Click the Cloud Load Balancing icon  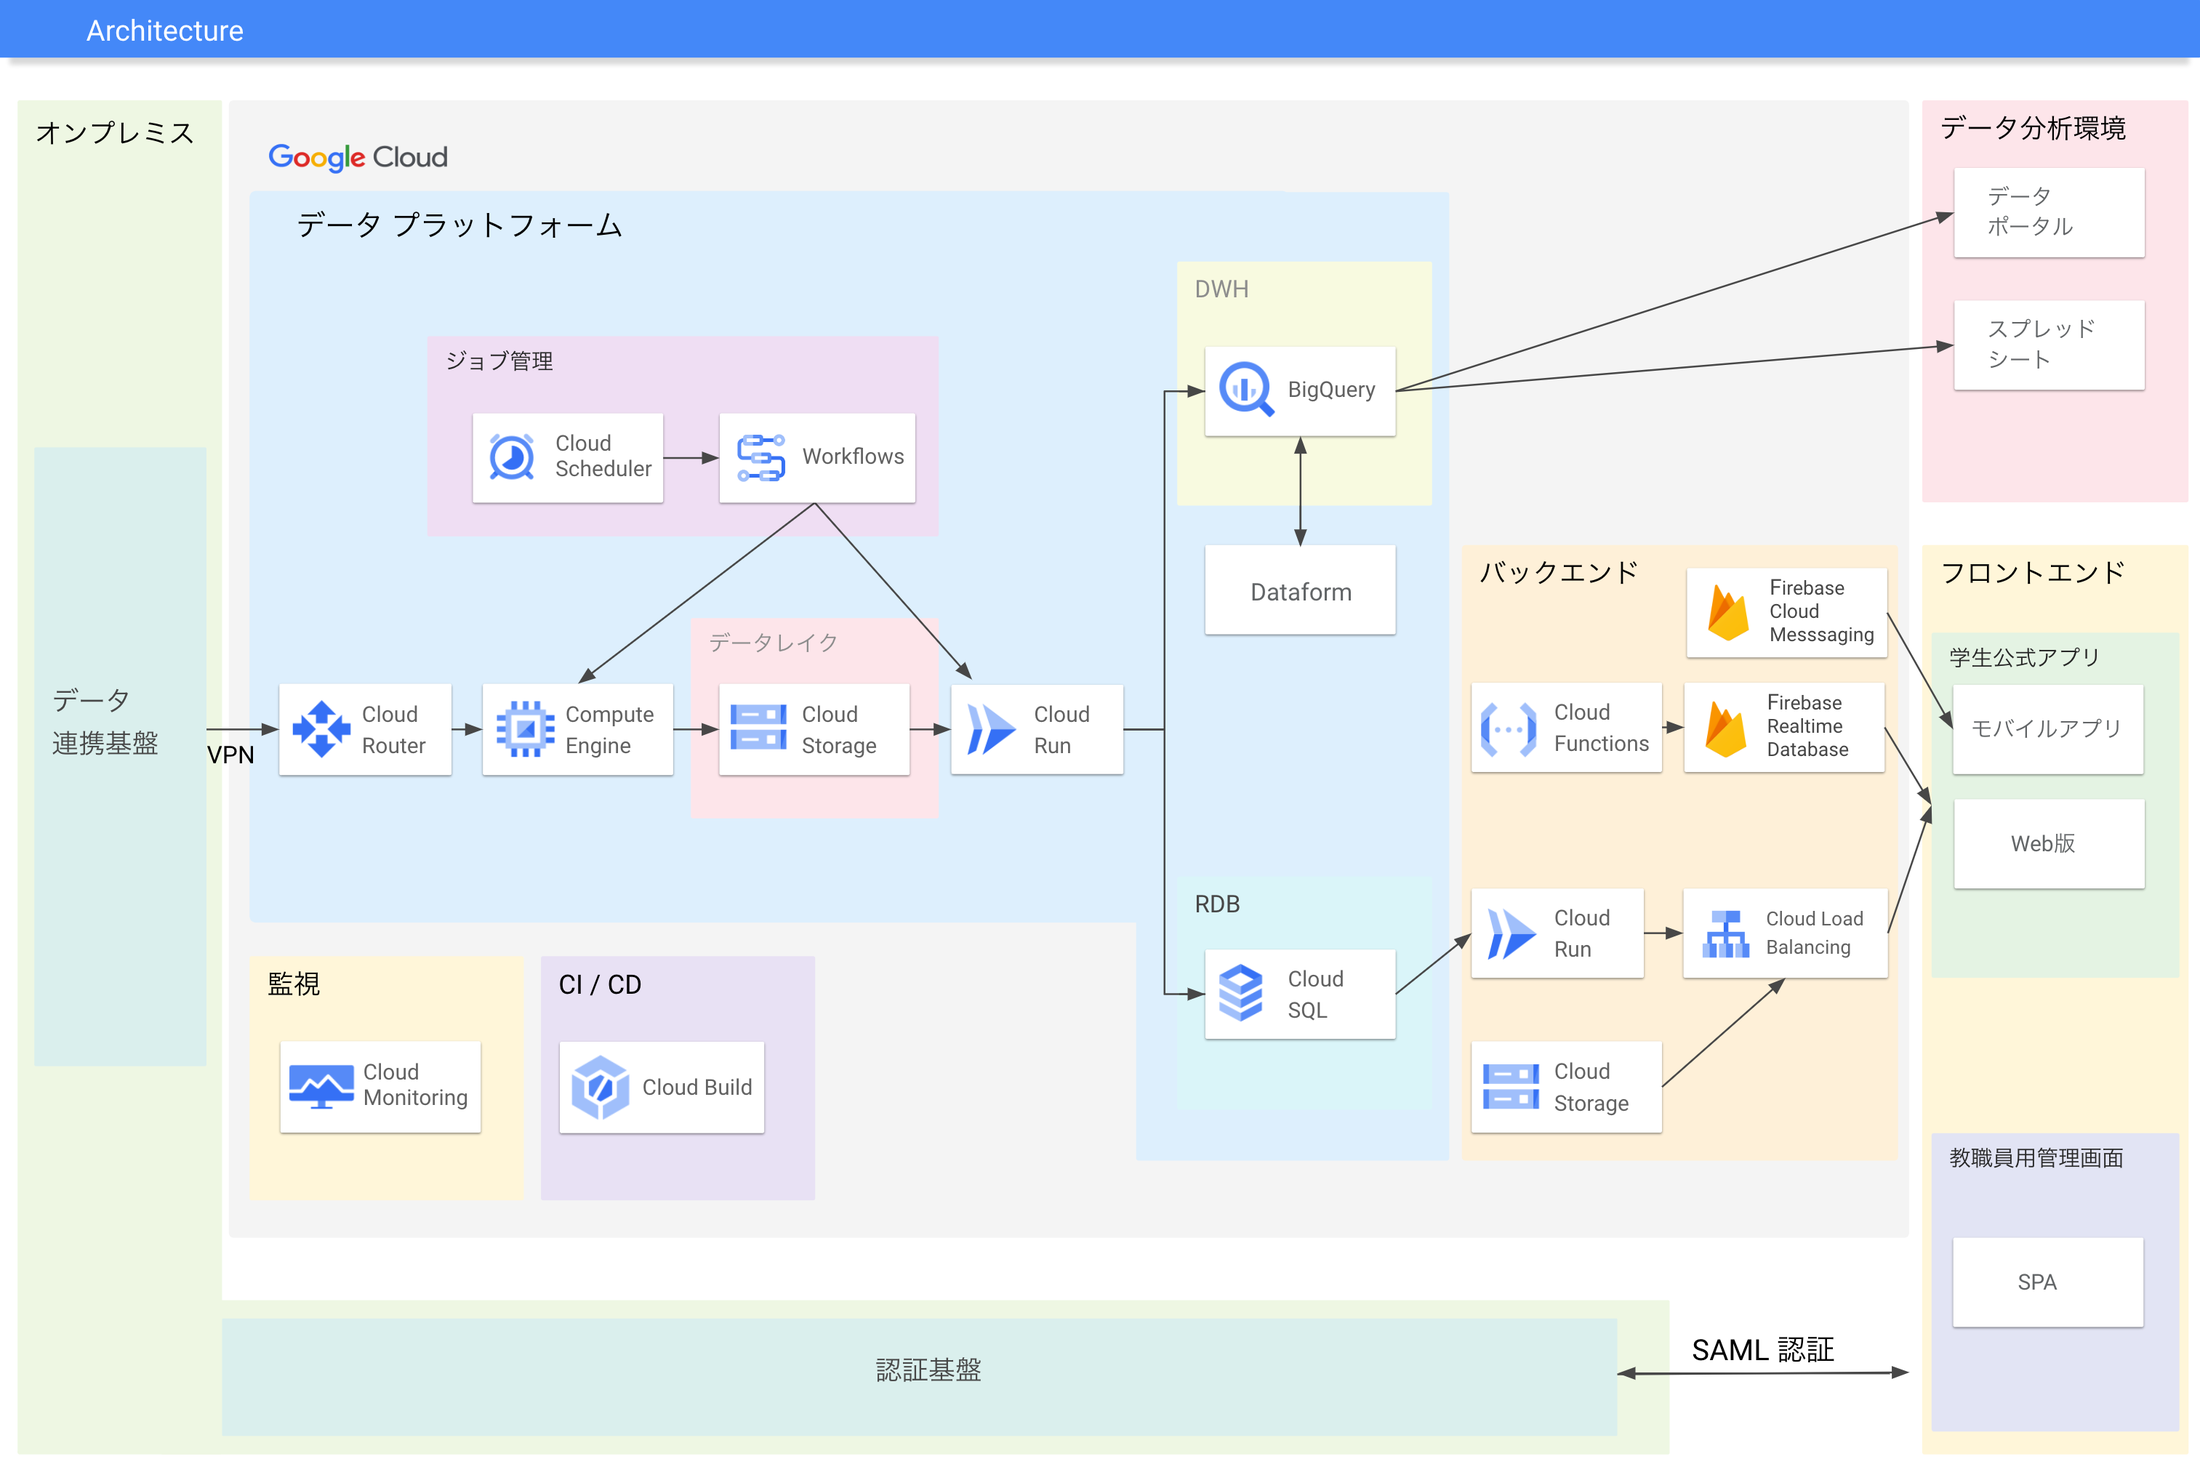click(x=1726, y=933)
